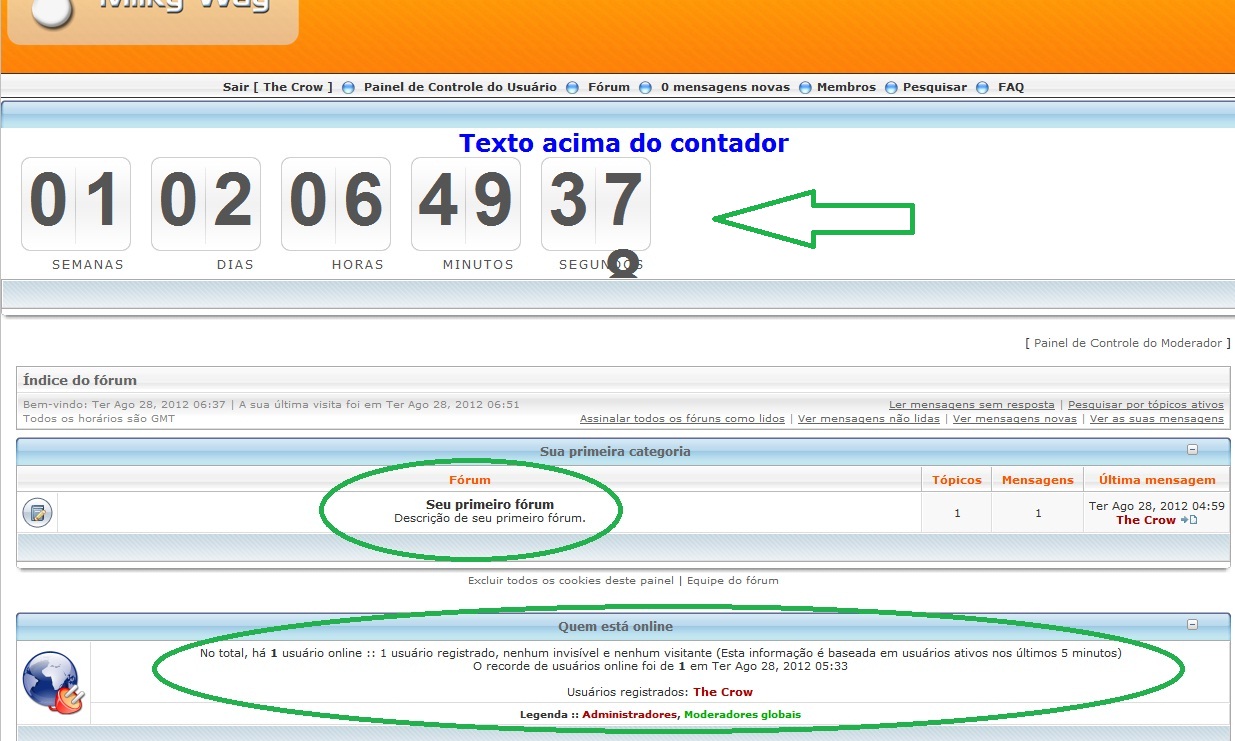This screenshot has height=741, width=1235.
Task: Open Equipe do fórum link
Action: click(732, 580)
